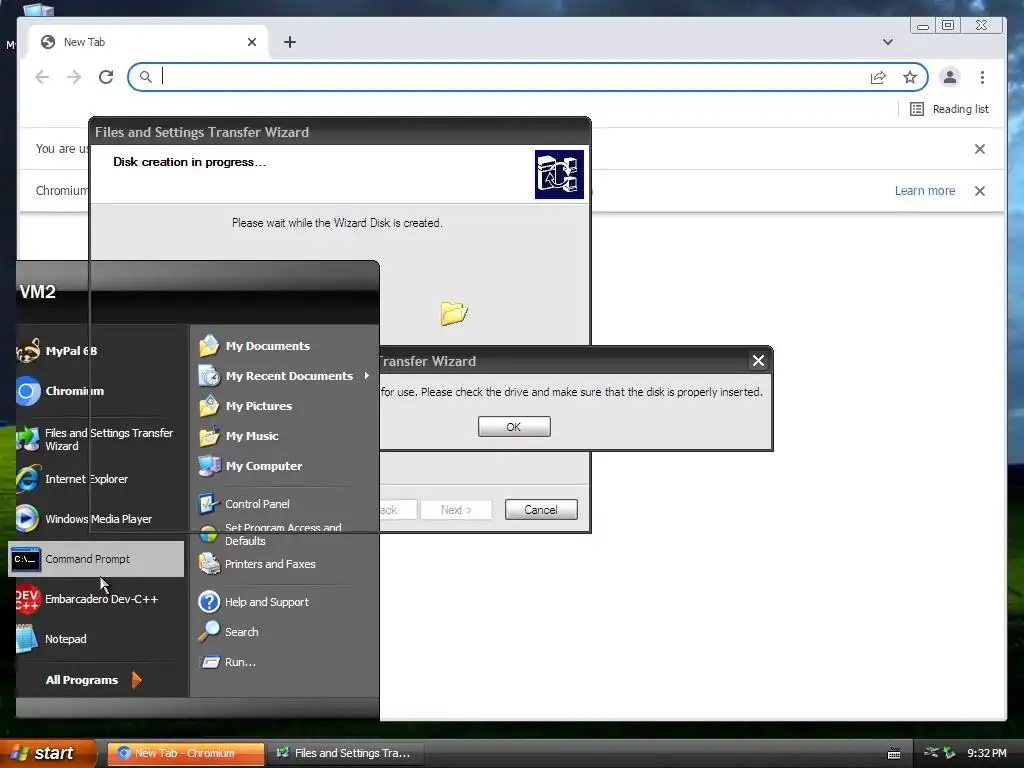Share this page icon in address bar
This screenshot has width=1024, height=768.
point(878,77)
